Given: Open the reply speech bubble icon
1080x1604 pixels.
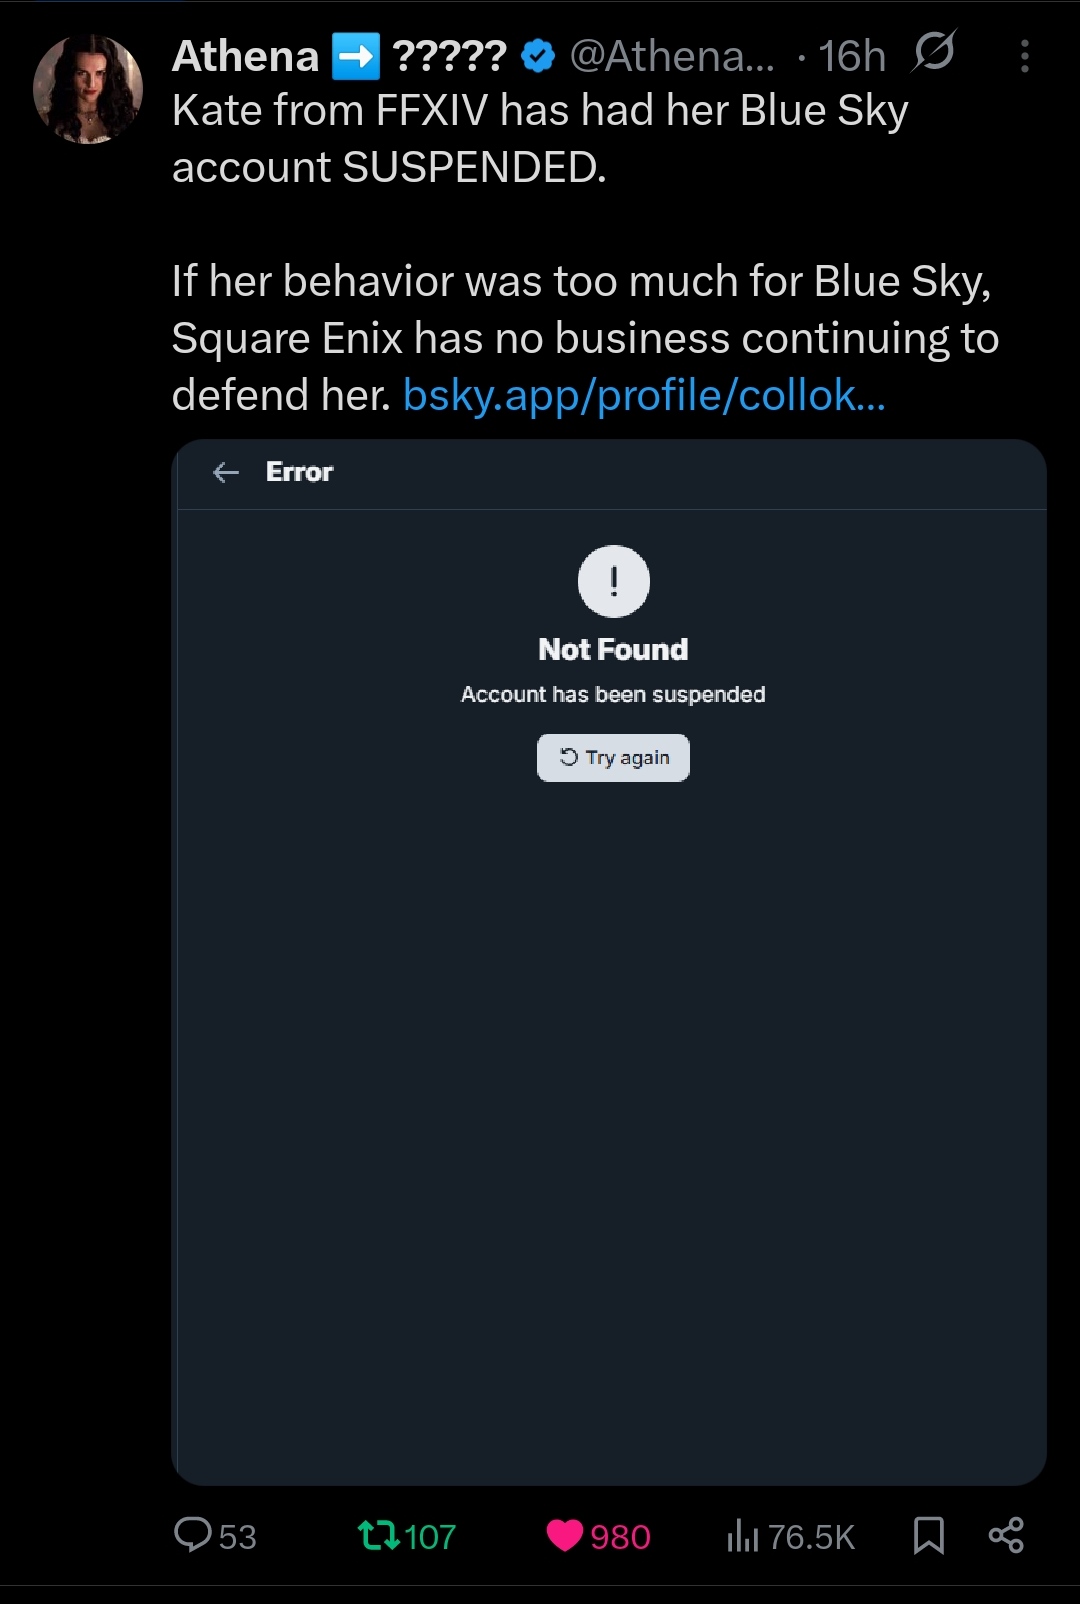Looking at the screenshot, I should point(192,1535).
